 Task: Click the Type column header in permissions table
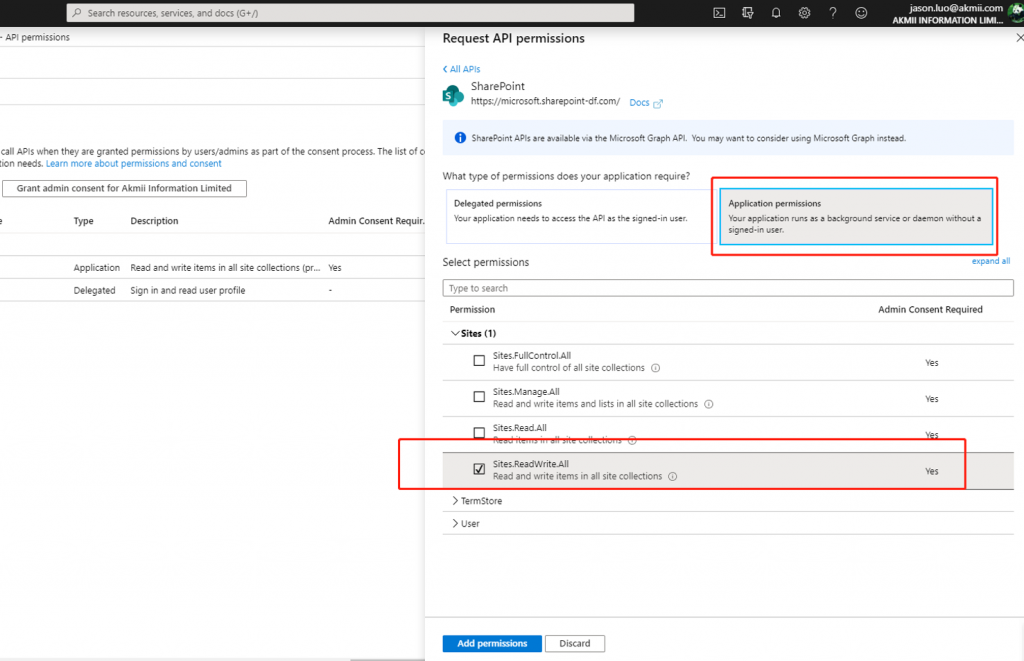(x=84, y=221)
